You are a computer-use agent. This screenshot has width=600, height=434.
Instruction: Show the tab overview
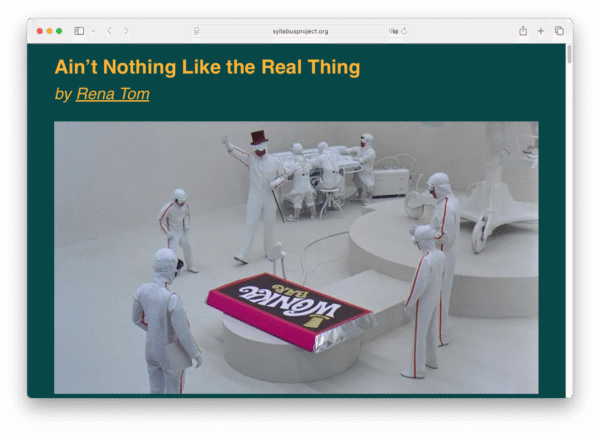point(559,31)
